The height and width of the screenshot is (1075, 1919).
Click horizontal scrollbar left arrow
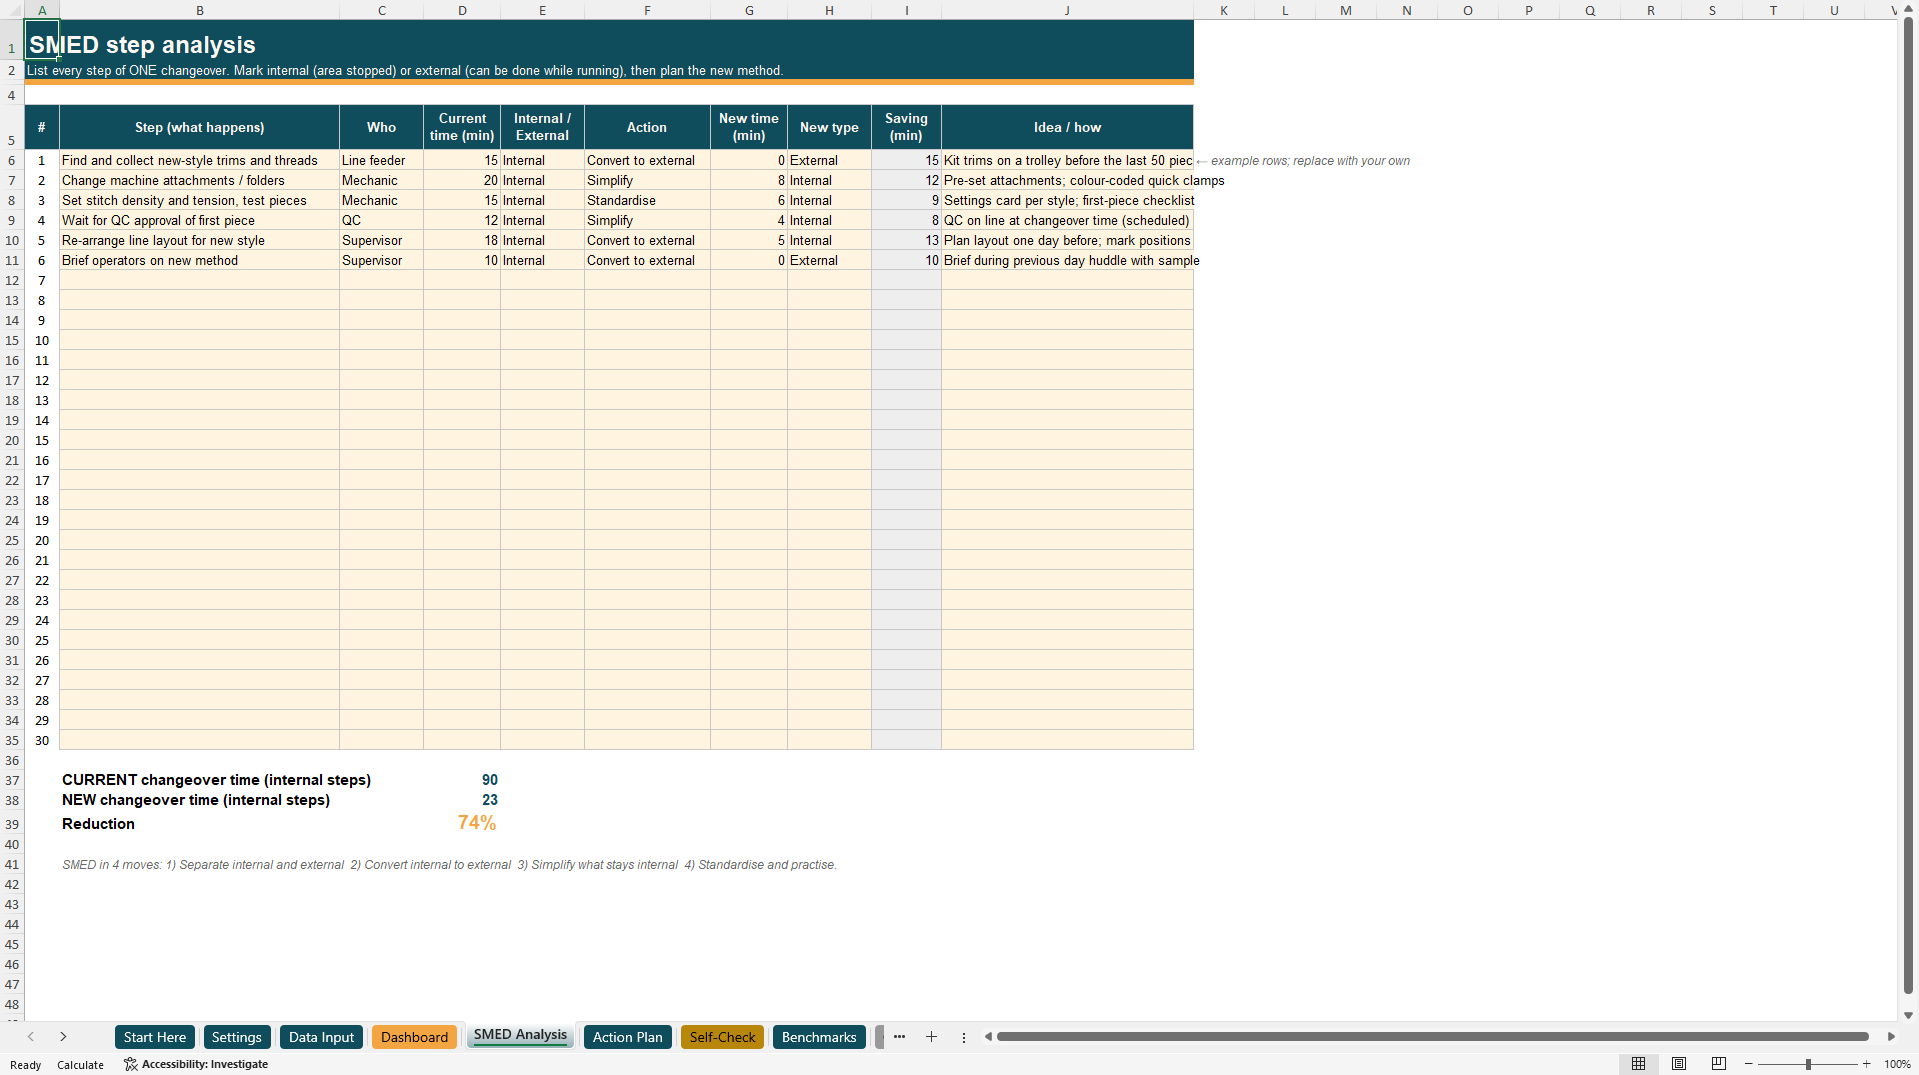pos(988,1037)
